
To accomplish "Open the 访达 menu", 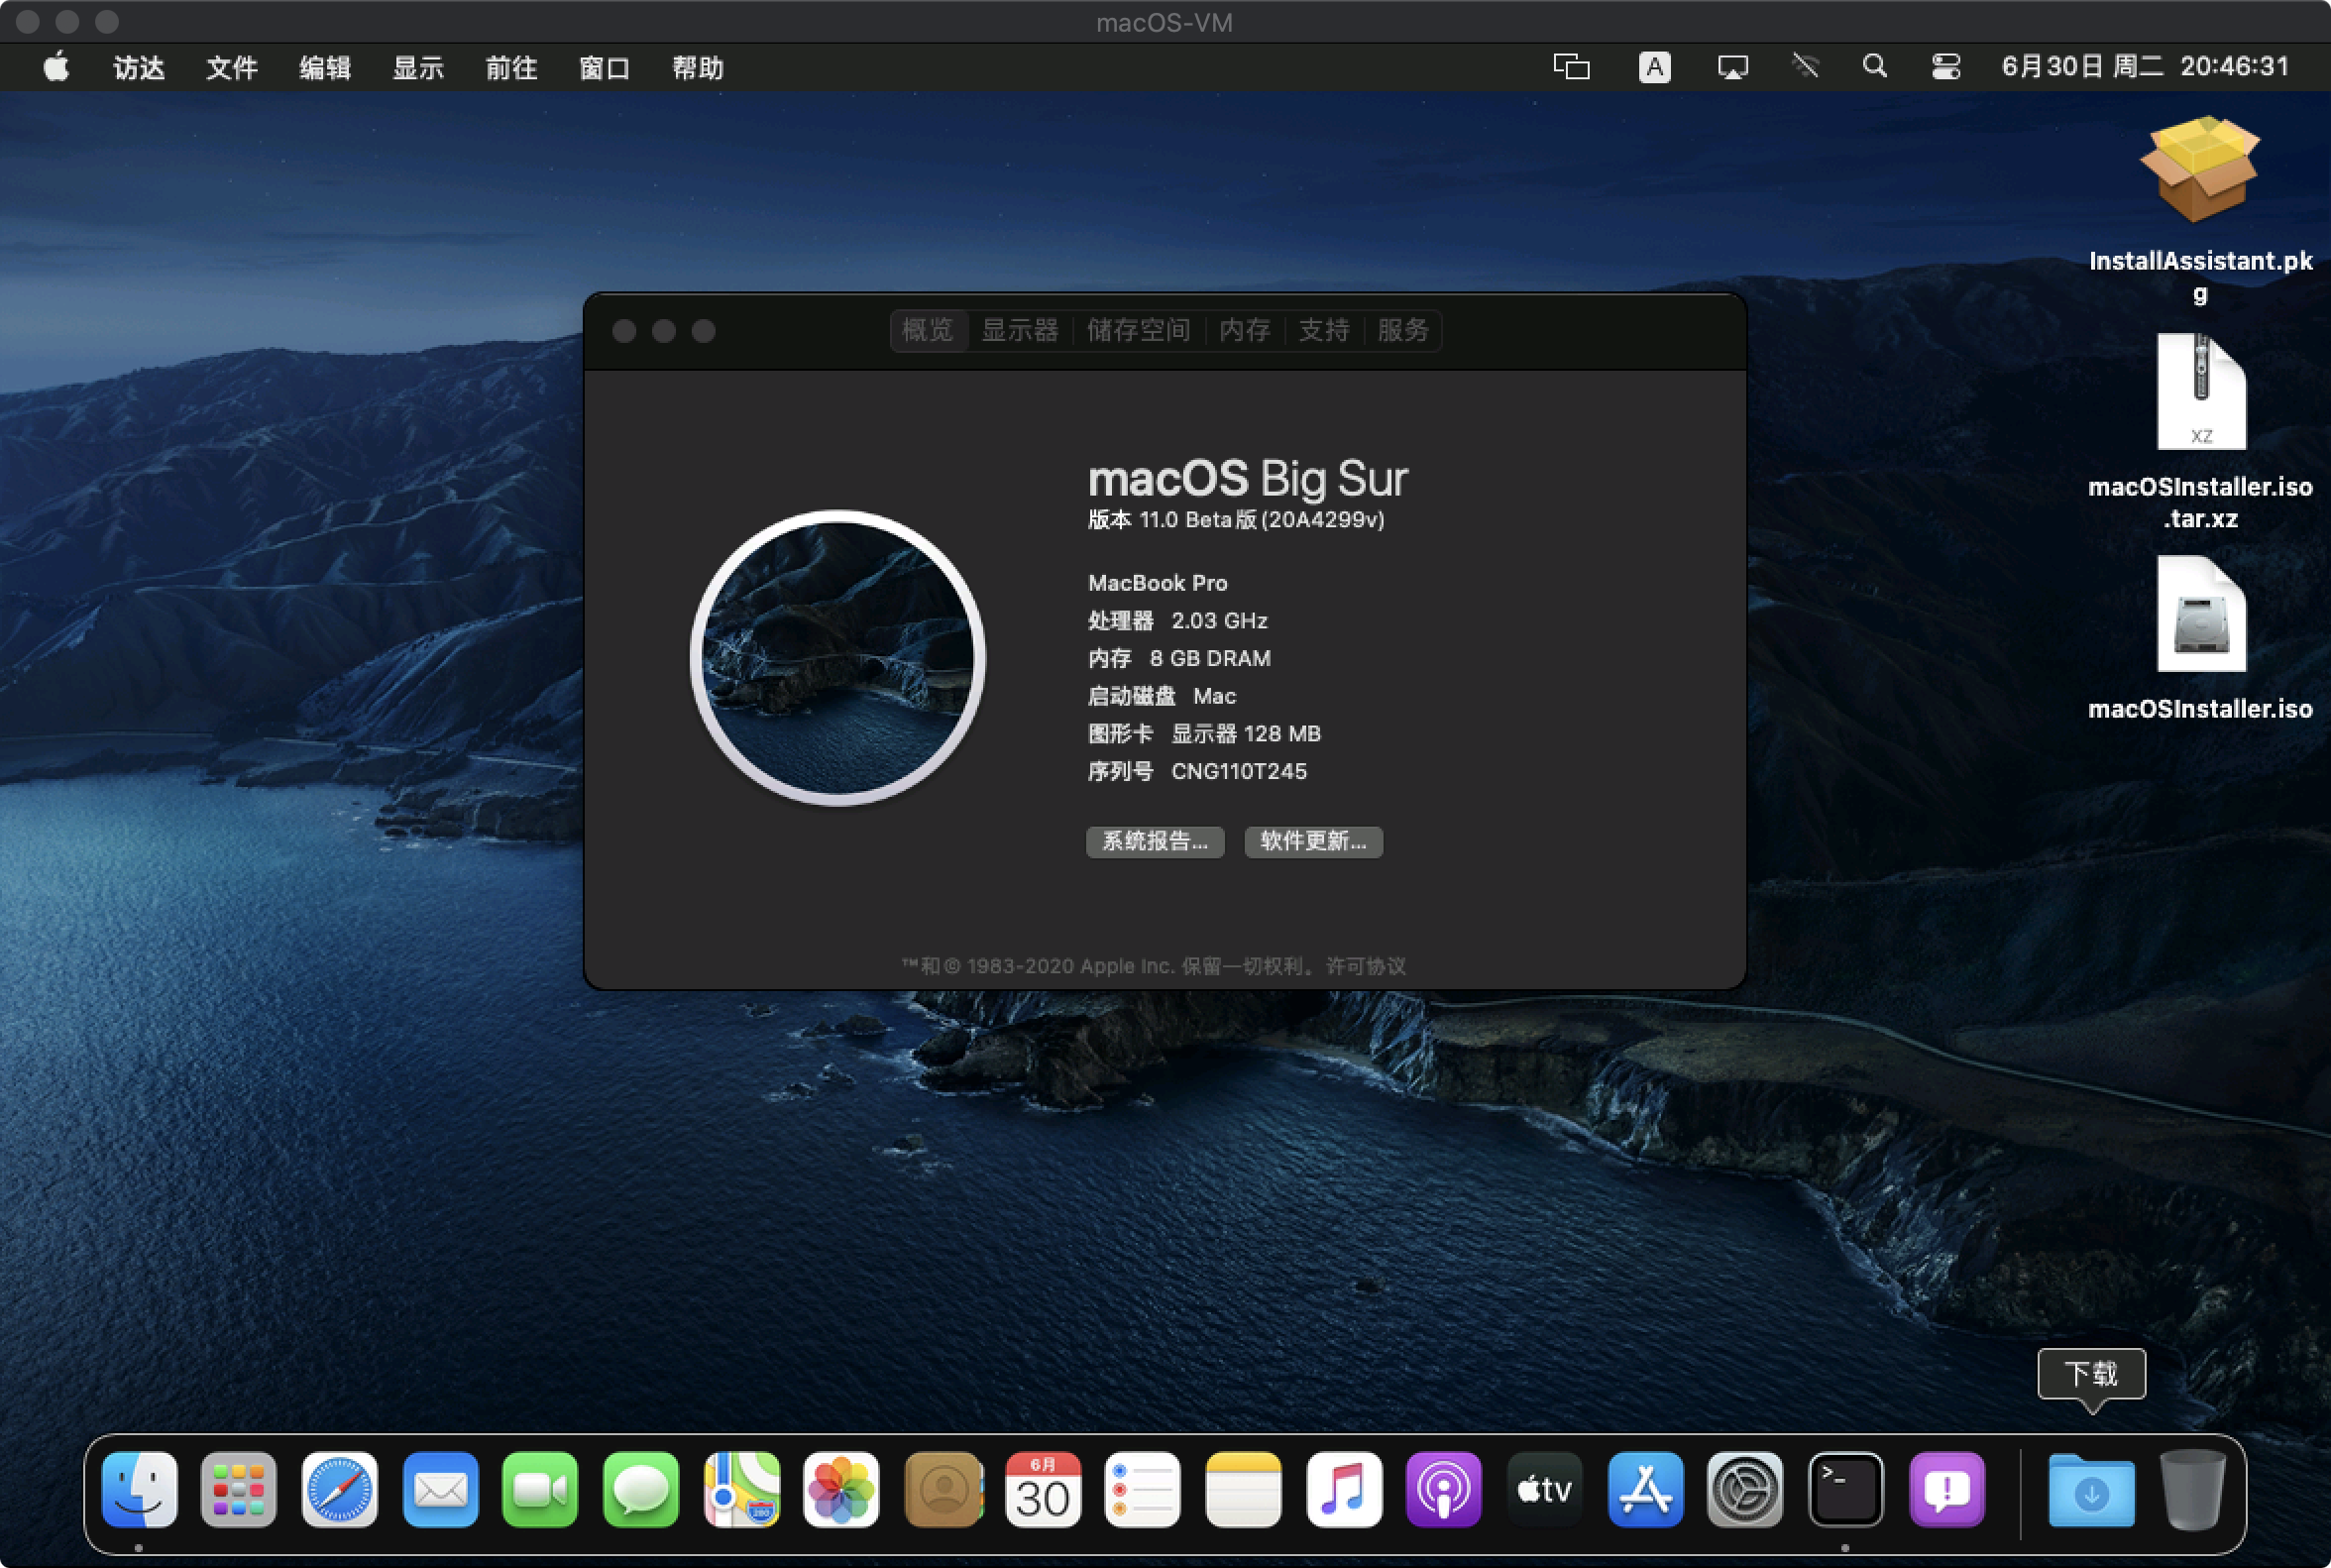I will click(x=139, y=67).
